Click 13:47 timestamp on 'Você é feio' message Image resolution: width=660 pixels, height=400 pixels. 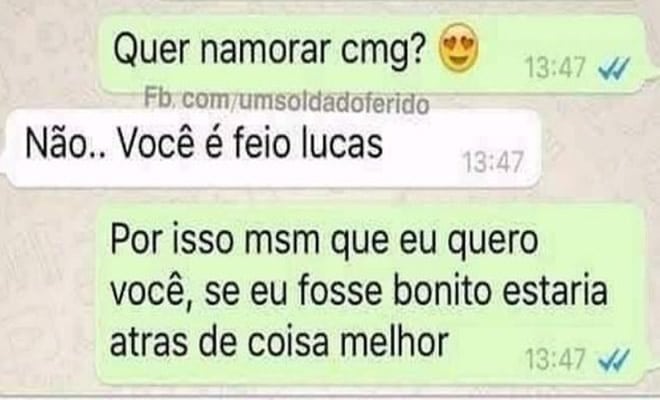[493, 162]
